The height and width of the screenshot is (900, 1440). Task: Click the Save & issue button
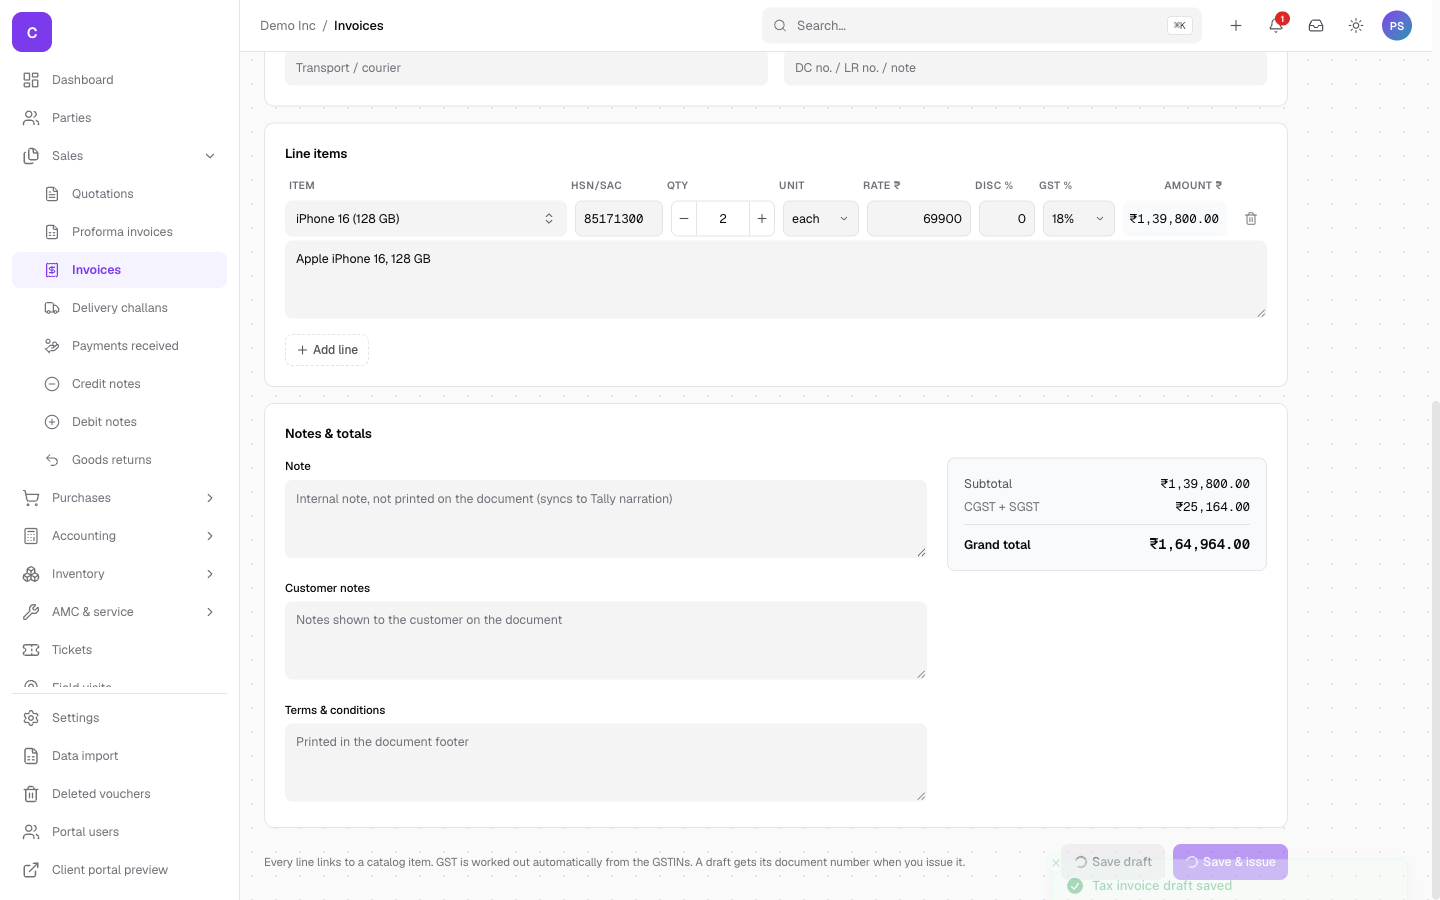(1230, 862)
